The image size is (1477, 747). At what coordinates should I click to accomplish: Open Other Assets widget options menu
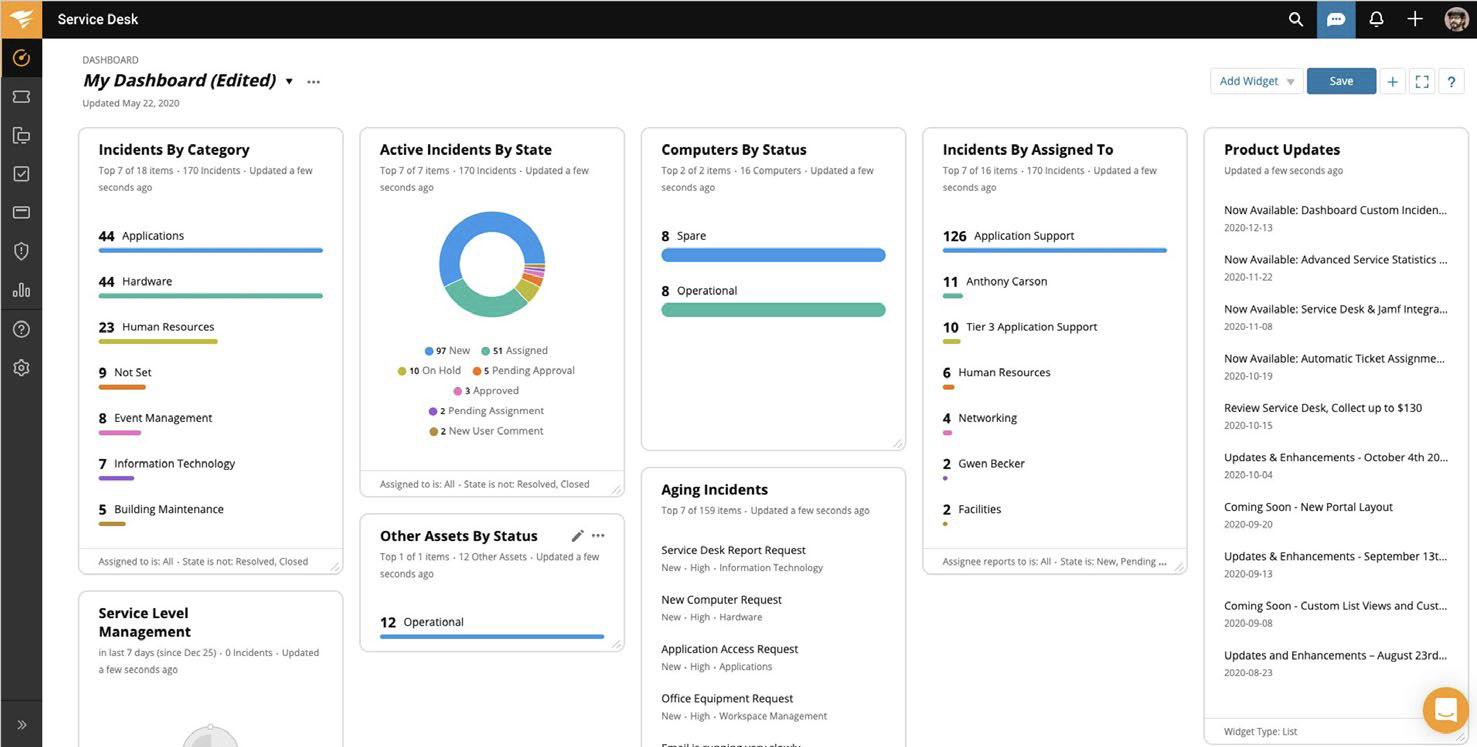598,536
